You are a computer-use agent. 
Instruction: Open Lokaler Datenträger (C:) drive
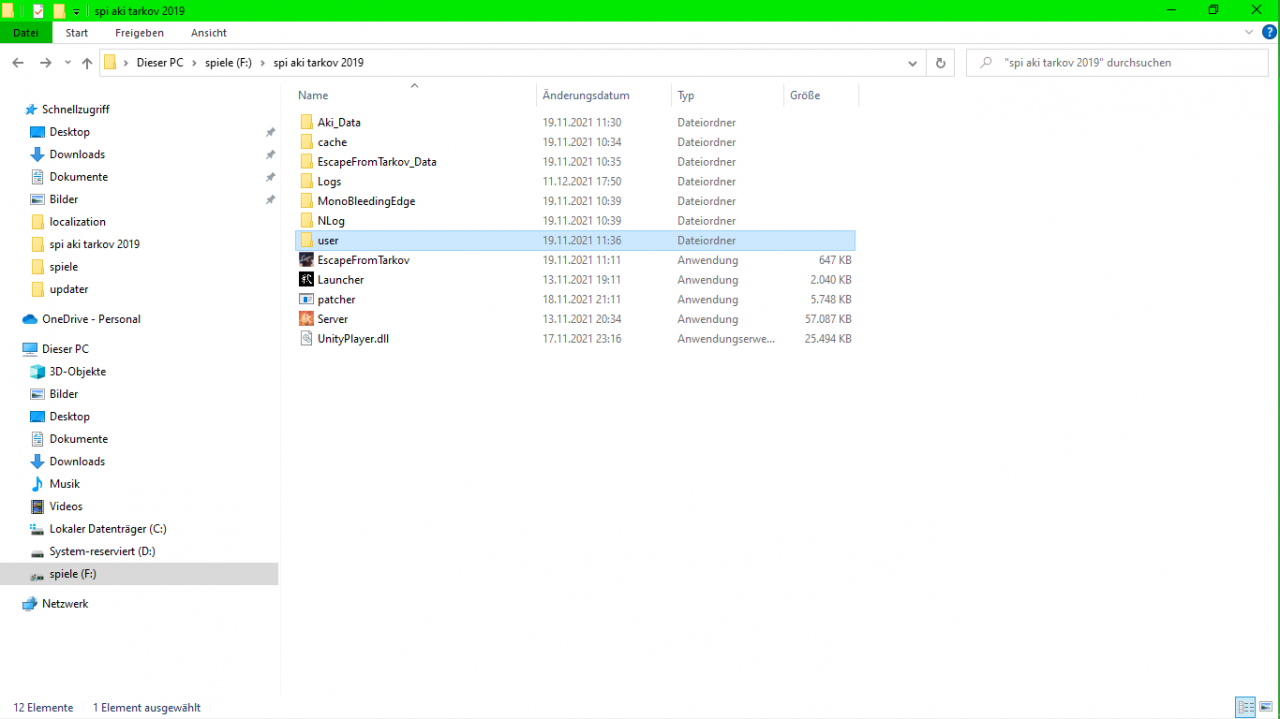tap(108, 529)
